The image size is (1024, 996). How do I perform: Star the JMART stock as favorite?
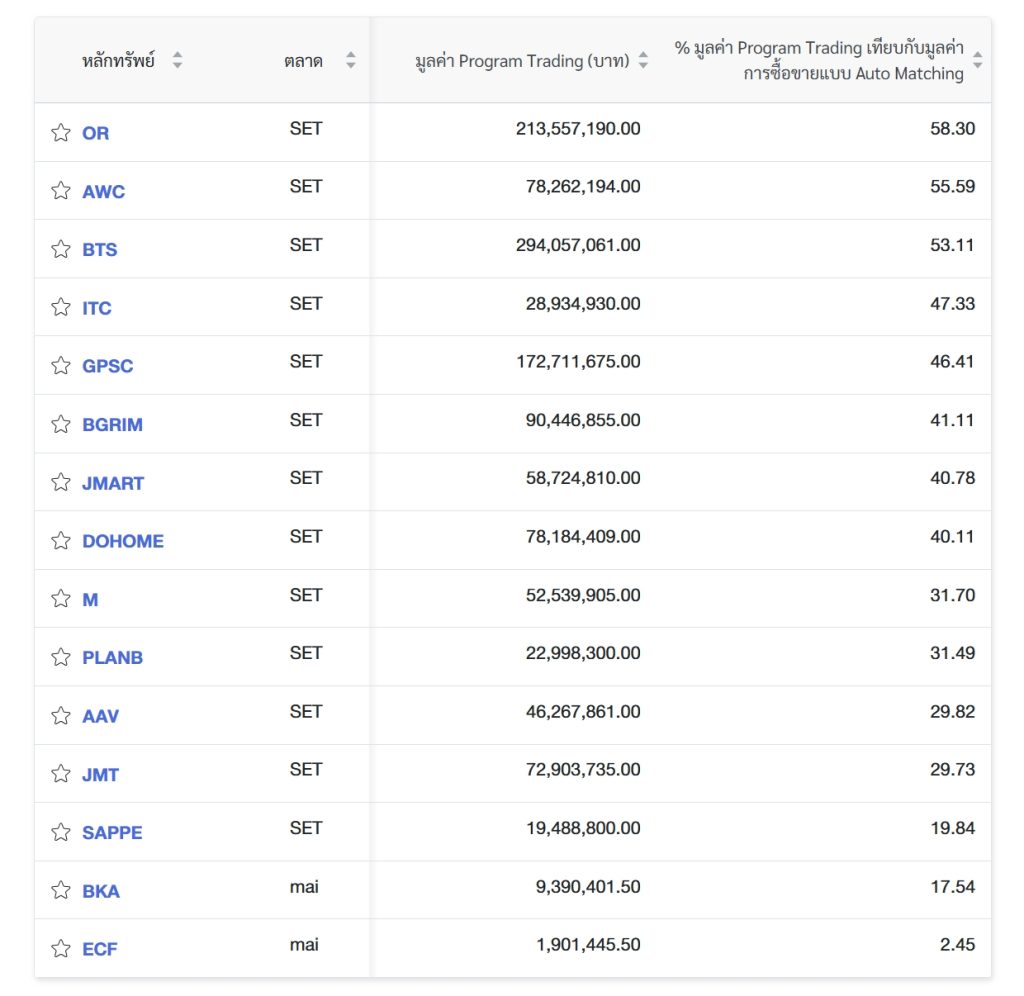61,482
